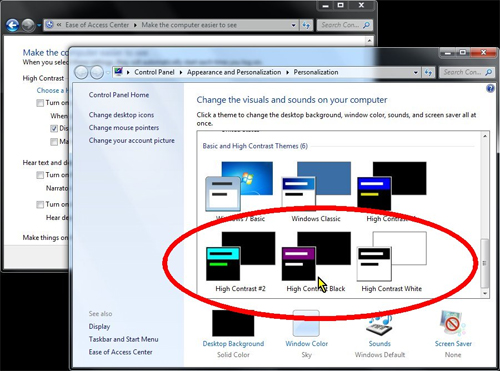Click the theme list scroll up arrow
Viewport: 500px width, 371px height.
pyautogui.click(x=485, y=136)
